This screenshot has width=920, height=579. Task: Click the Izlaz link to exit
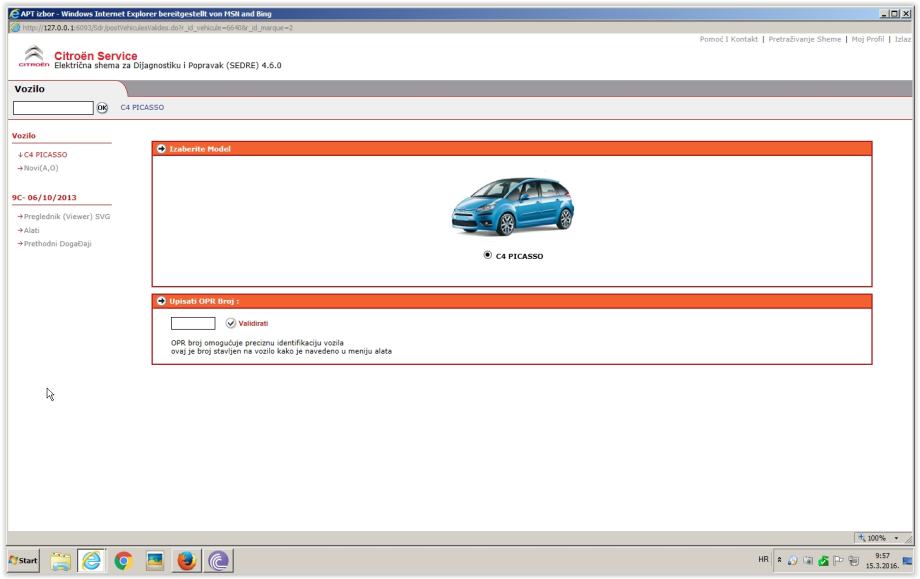click(x=902, y=39)
